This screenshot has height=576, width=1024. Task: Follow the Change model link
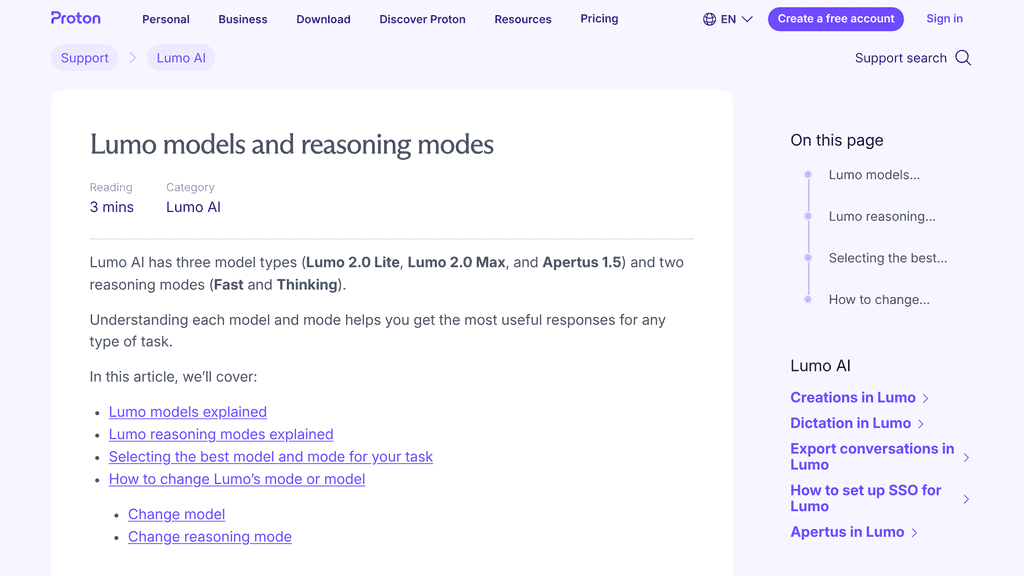(176, 514)
